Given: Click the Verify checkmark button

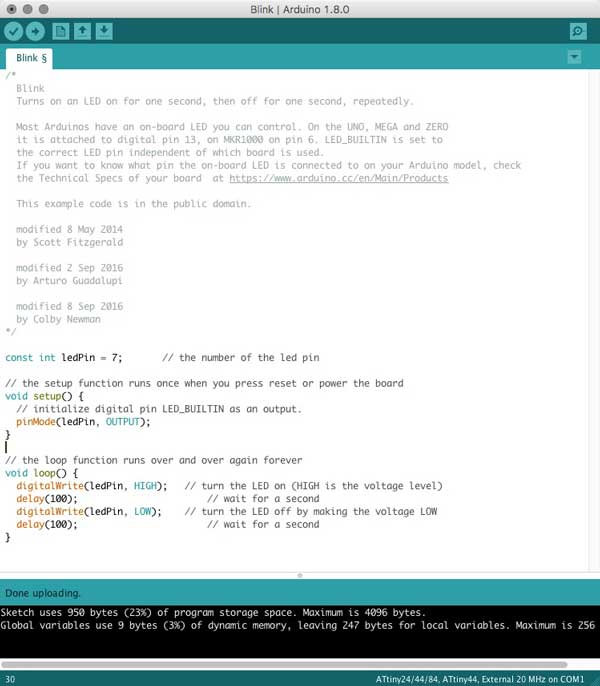Looking at the screenshot, I should [14, 32].
